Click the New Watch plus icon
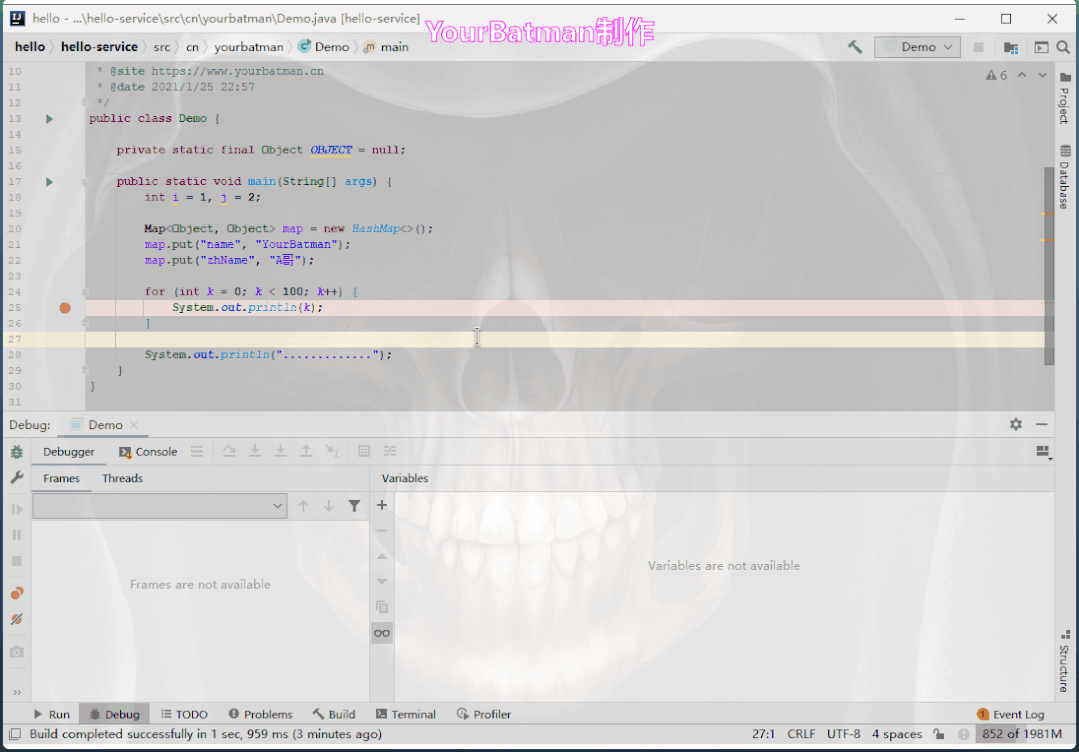The image size is (1079, 752). tap(381, 505)
